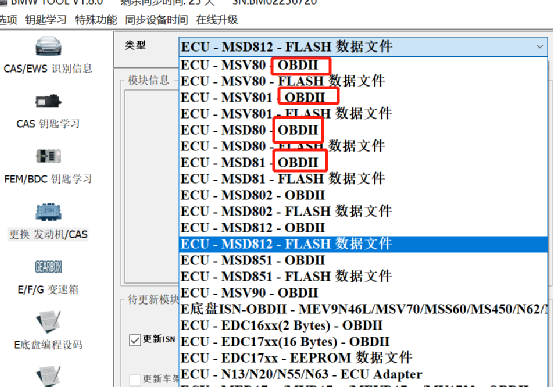
Task: Click the 更换 发动机/CAS label
Action: [x=48, y=234]
